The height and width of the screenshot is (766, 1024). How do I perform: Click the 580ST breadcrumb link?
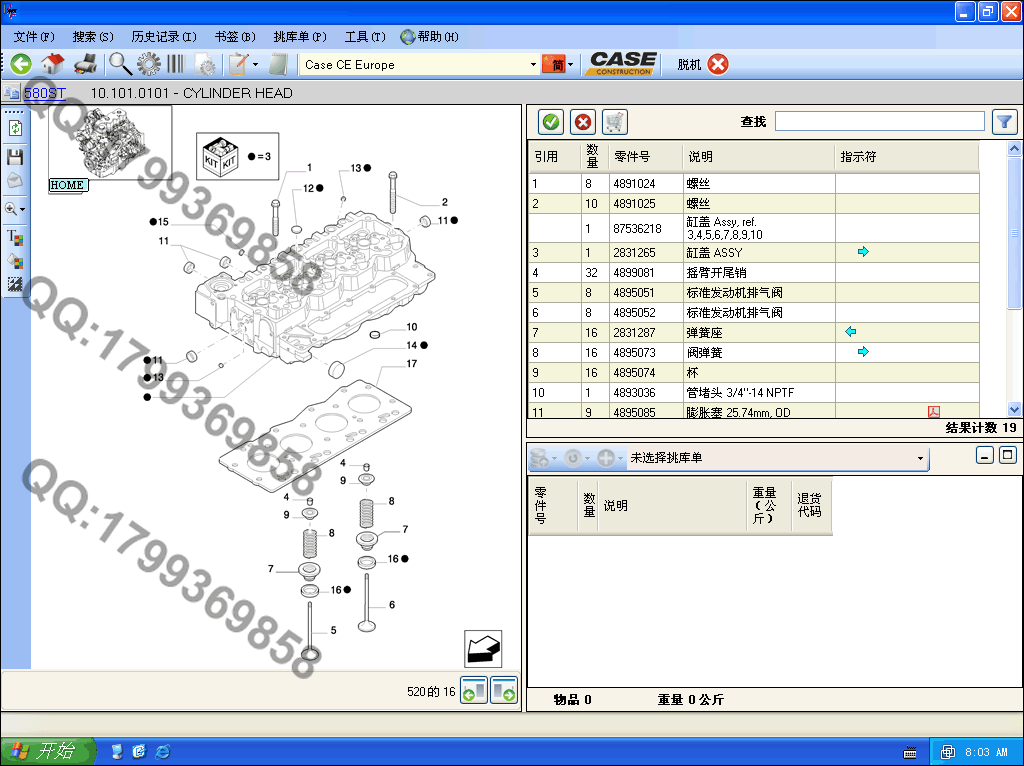pos(45,93)
